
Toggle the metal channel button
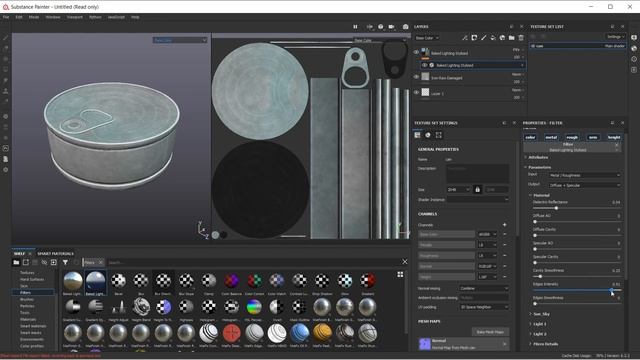(551, 138)
